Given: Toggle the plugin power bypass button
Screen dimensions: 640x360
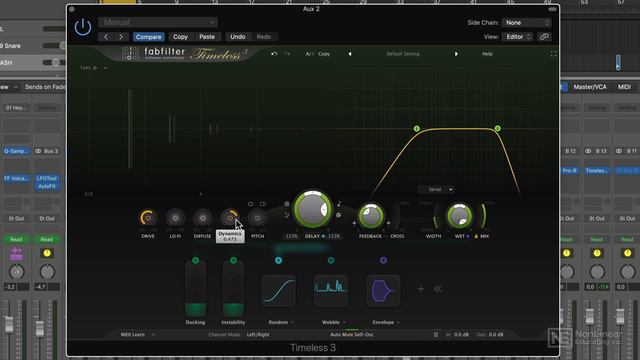Looking at the screenshot, I should pyautogui.click(x=83, y=27).
